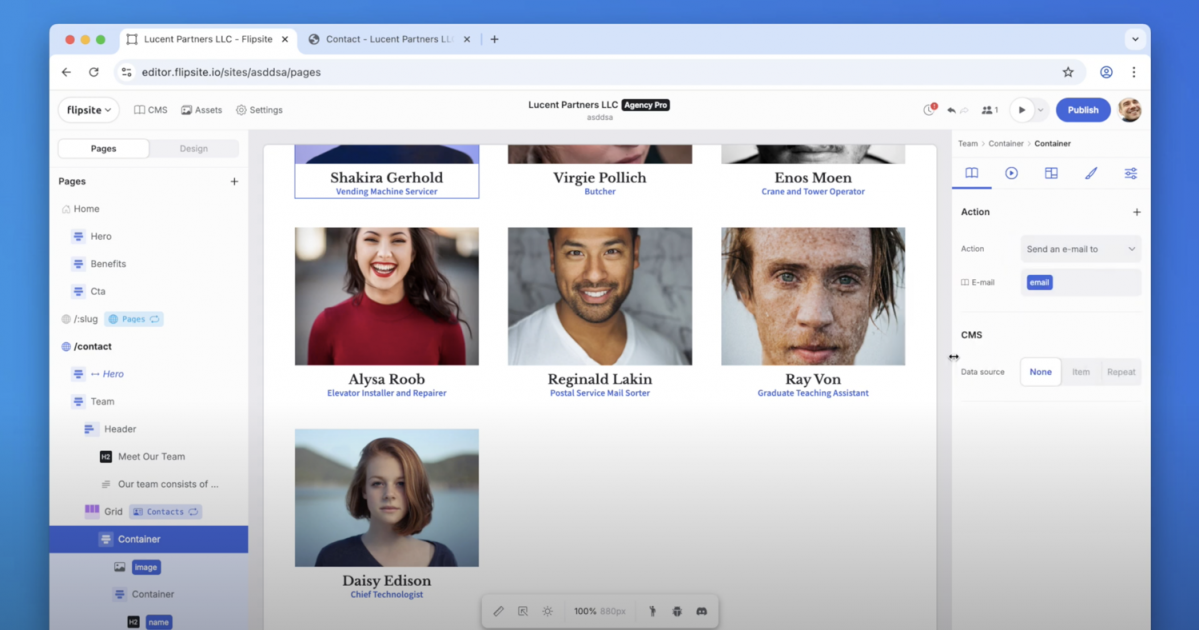Open a new browser tab
Image resolution: width=1199 pixels, height=630 pixels.
coord(494,39)
